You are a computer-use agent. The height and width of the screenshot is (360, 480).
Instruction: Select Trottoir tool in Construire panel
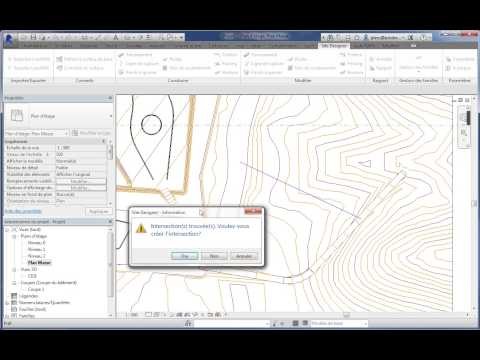226,54
